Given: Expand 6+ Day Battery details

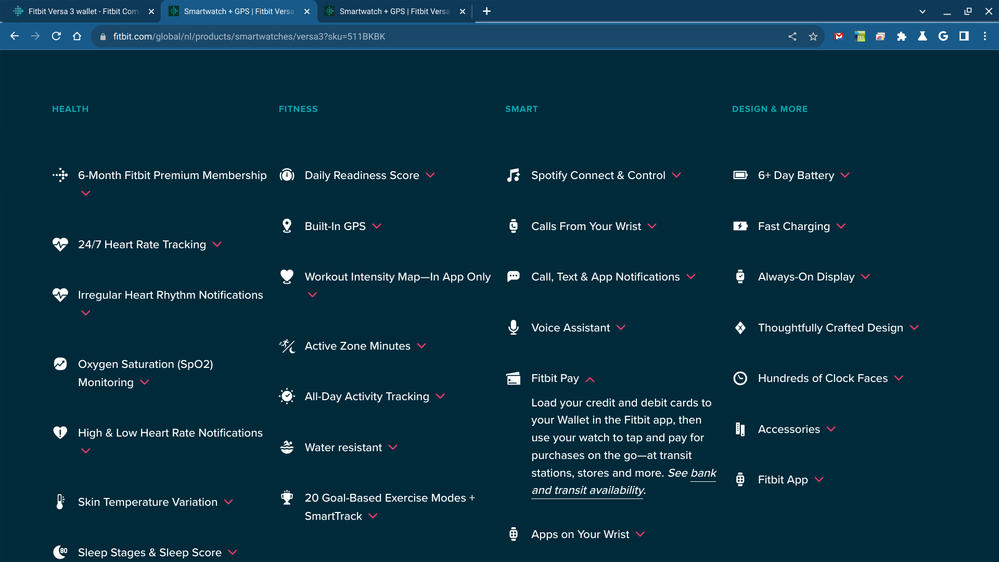Looking at the screenshot, I should pos(845,175).
